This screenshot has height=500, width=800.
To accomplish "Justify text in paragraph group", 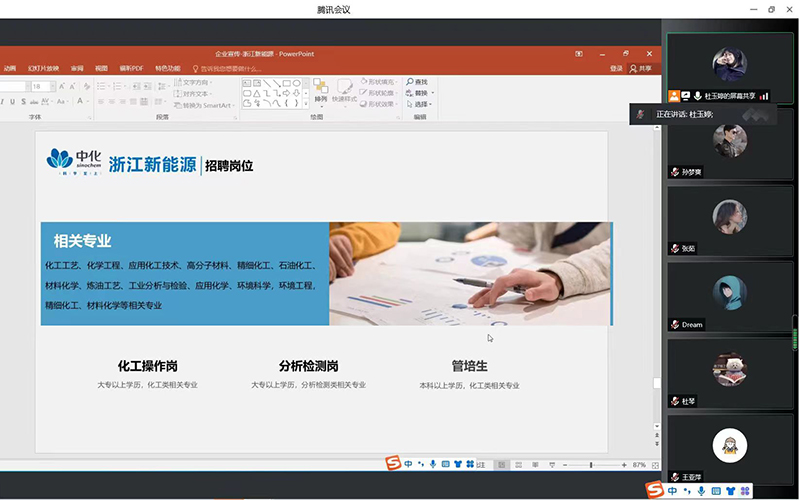I will pos(133,102).
